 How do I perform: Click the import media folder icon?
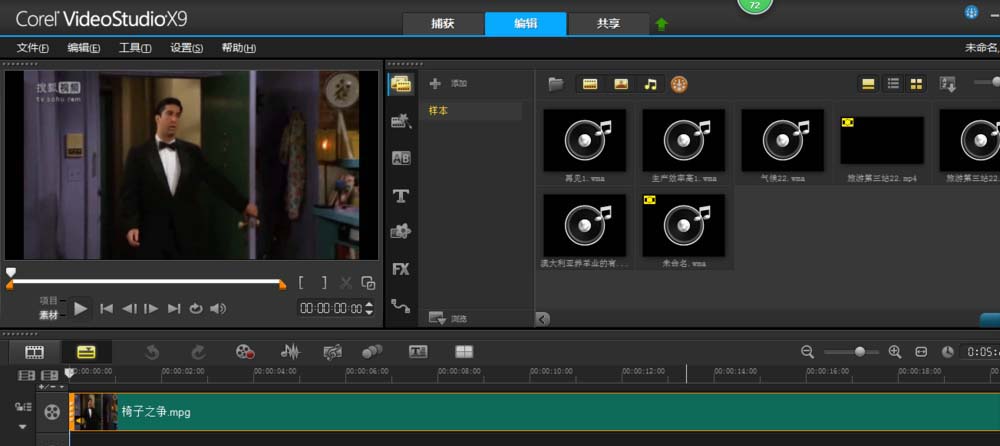click(556, 84)
